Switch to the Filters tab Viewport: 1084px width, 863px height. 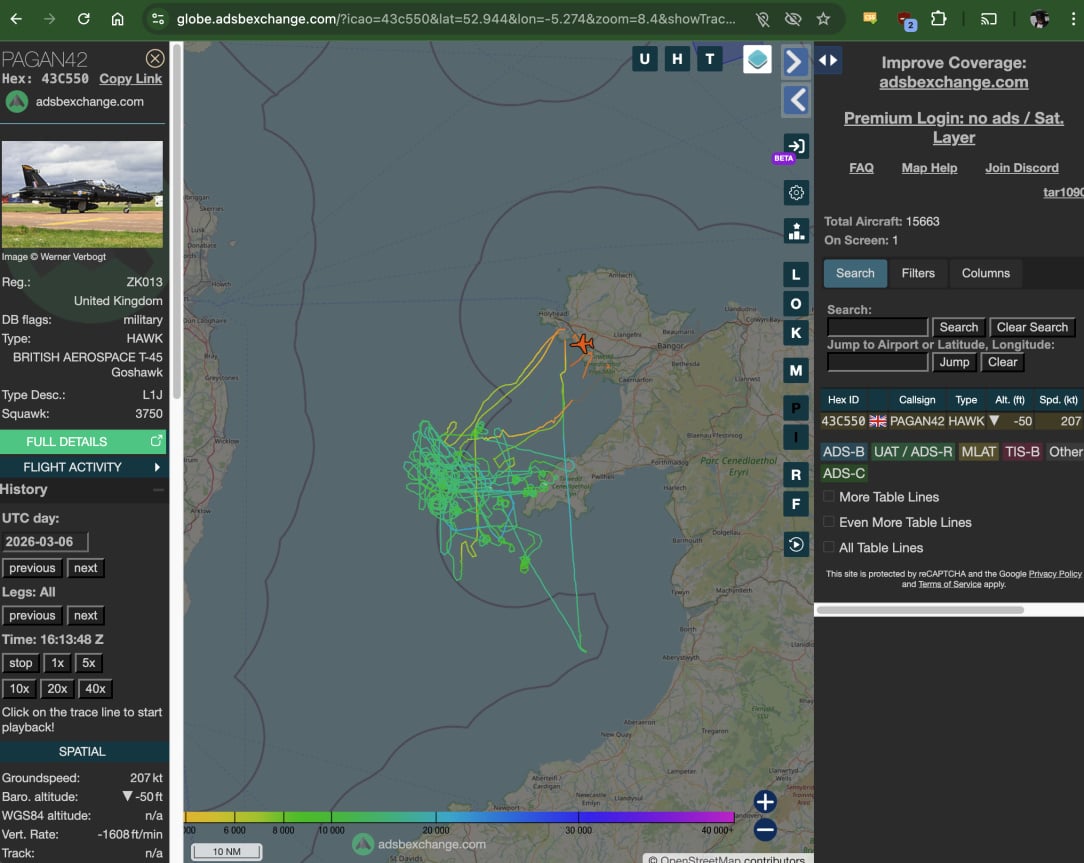(917, 274)
